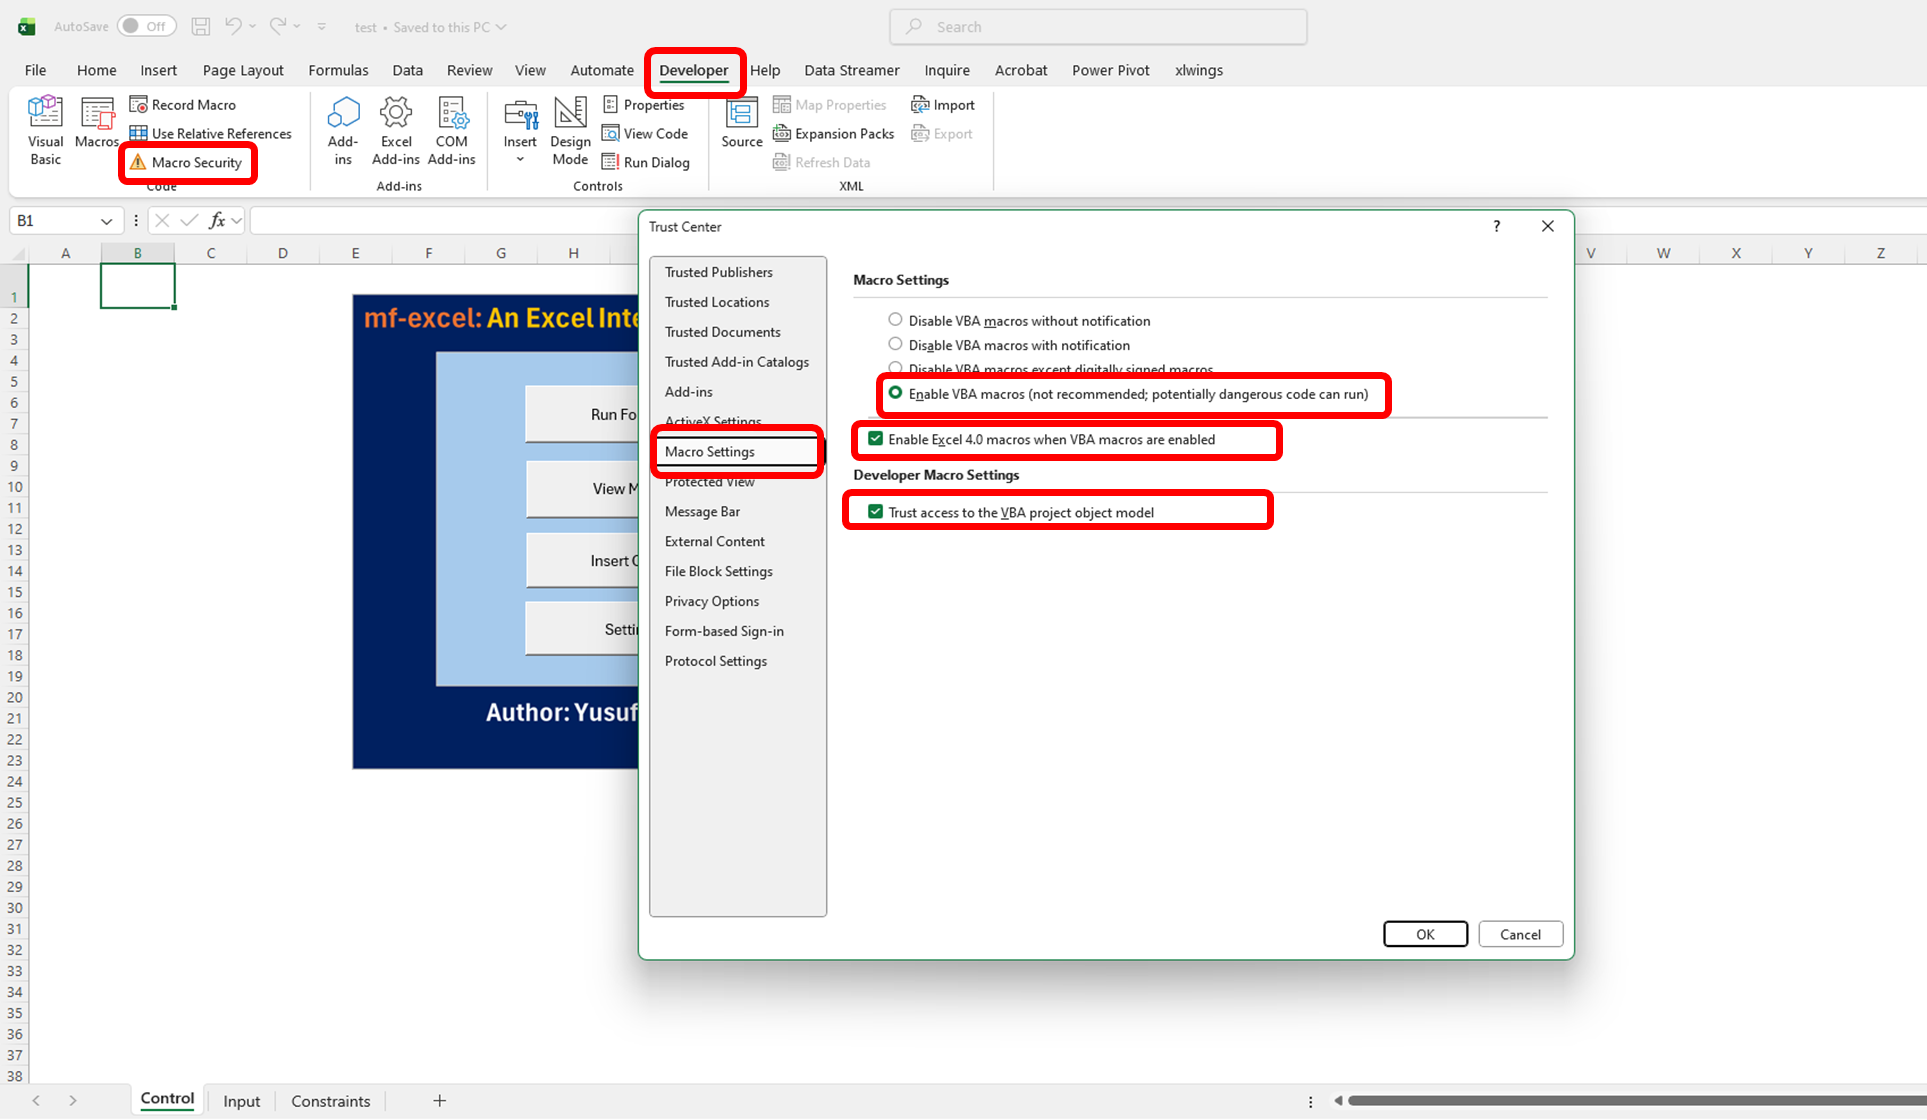Open the Add-ins manager
Screen dimensions: 1927x1120
[x=343, y=131]
